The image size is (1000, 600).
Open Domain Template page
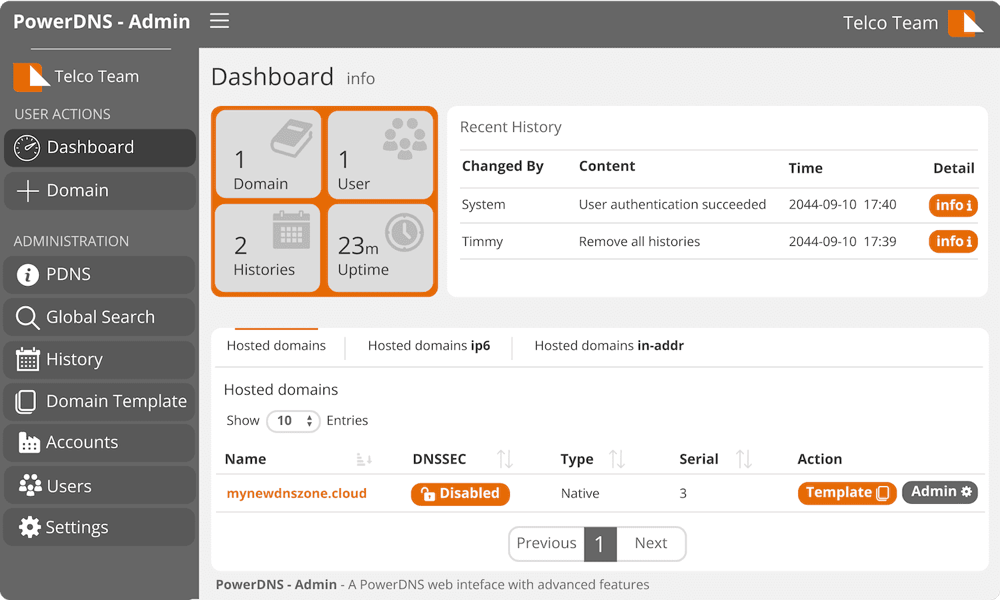point(99,402)
